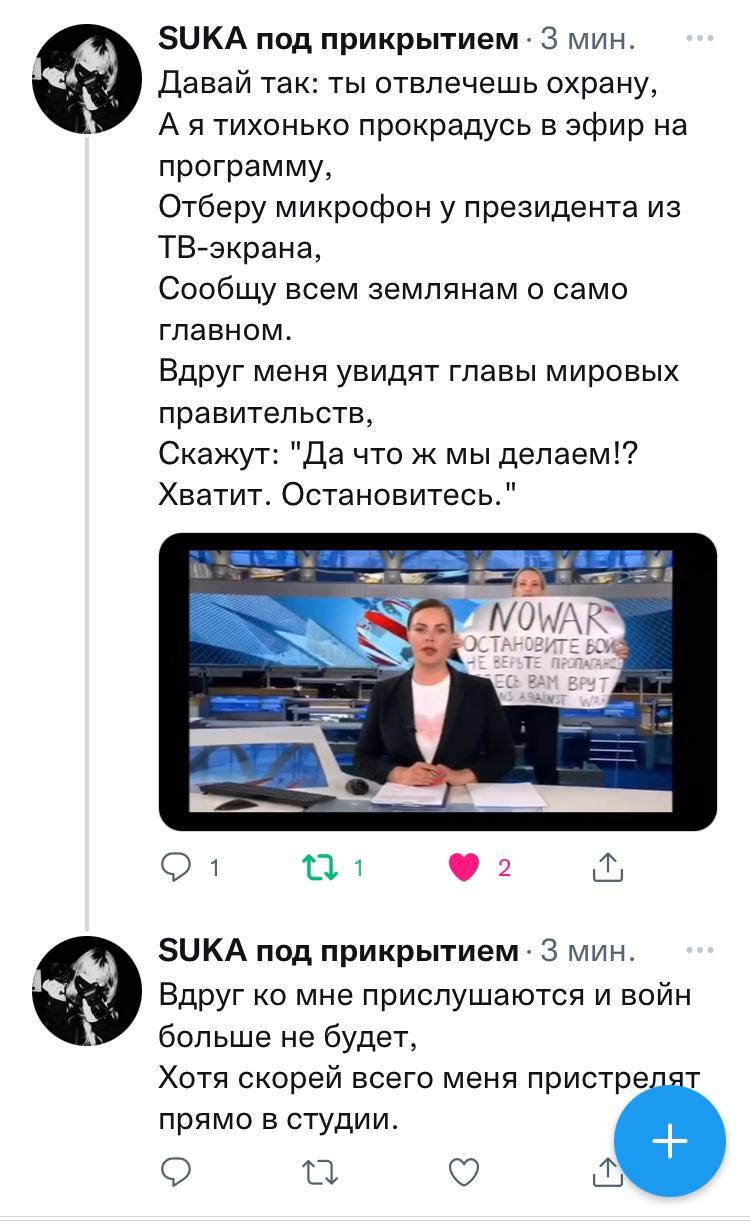
Task: Open the first tweet's author name
Action: [x=340, y=40]
